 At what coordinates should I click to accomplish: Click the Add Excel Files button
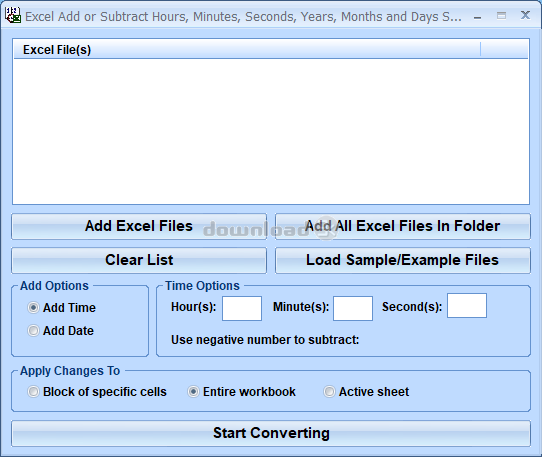tap(139, 226)
